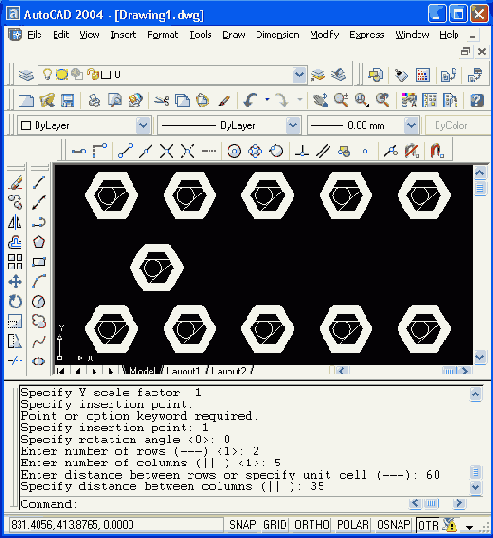493x538 pixels.
Task: Toggle GRID display in status bar
Action: click(275, 525)
